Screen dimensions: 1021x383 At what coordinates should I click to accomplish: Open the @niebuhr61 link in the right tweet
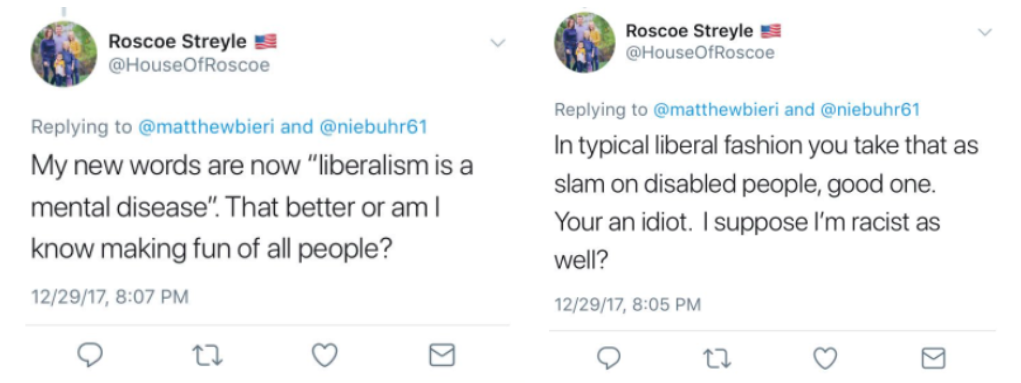coord(871,110)
